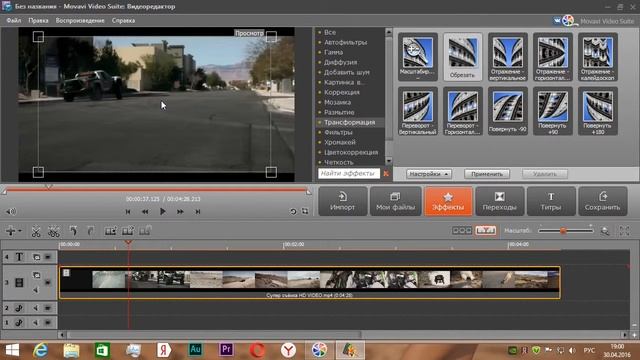
Task: Mute the audio of video track 3
Action: click(36, 289)
